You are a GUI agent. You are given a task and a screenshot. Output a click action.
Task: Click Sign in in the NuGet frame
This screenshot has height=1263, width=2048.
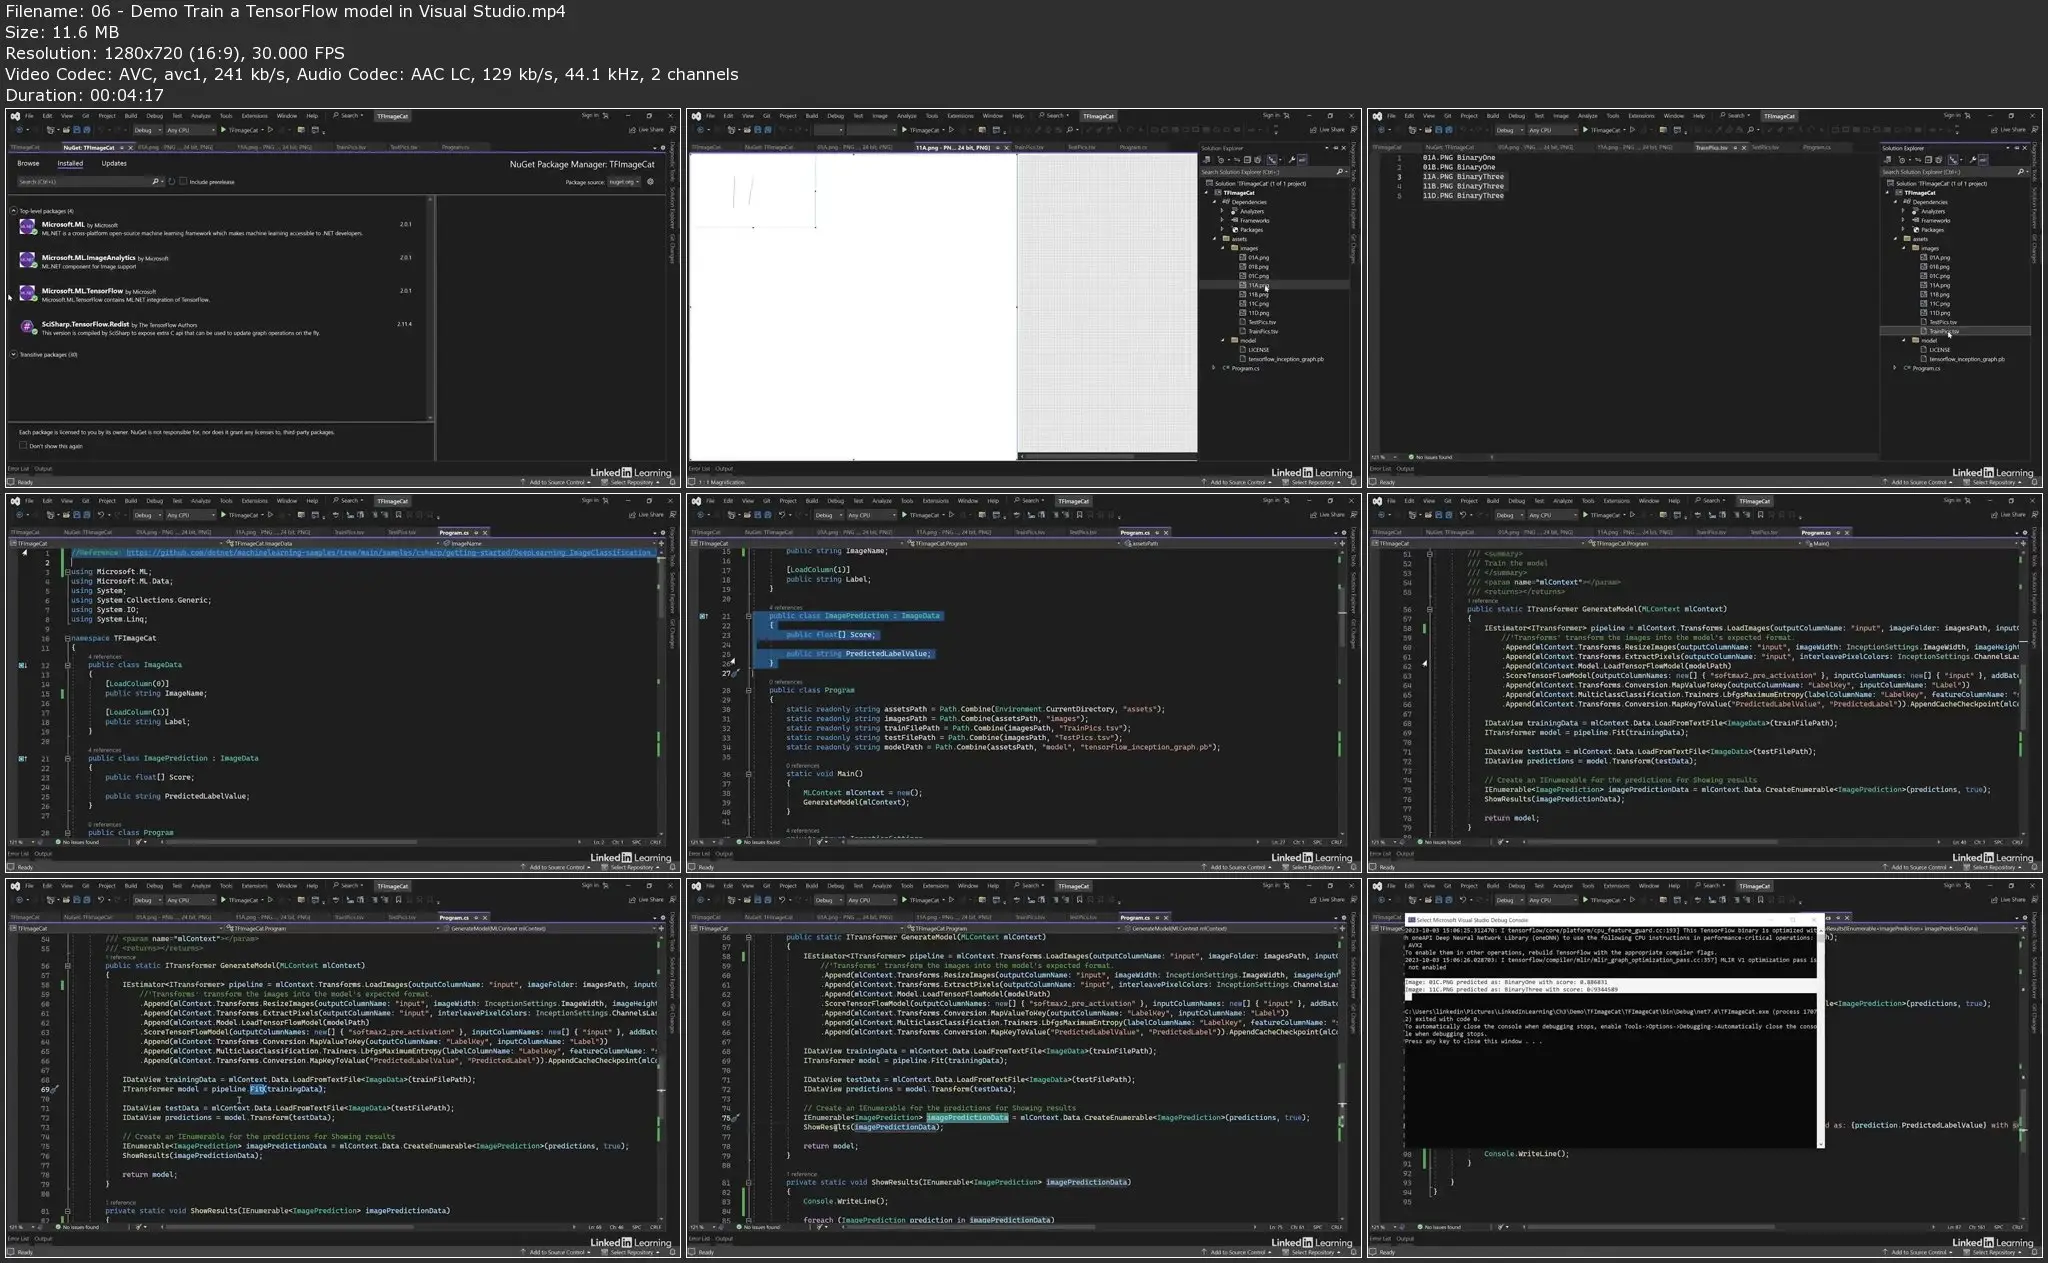pyautogui.click(x=590, y=115)
